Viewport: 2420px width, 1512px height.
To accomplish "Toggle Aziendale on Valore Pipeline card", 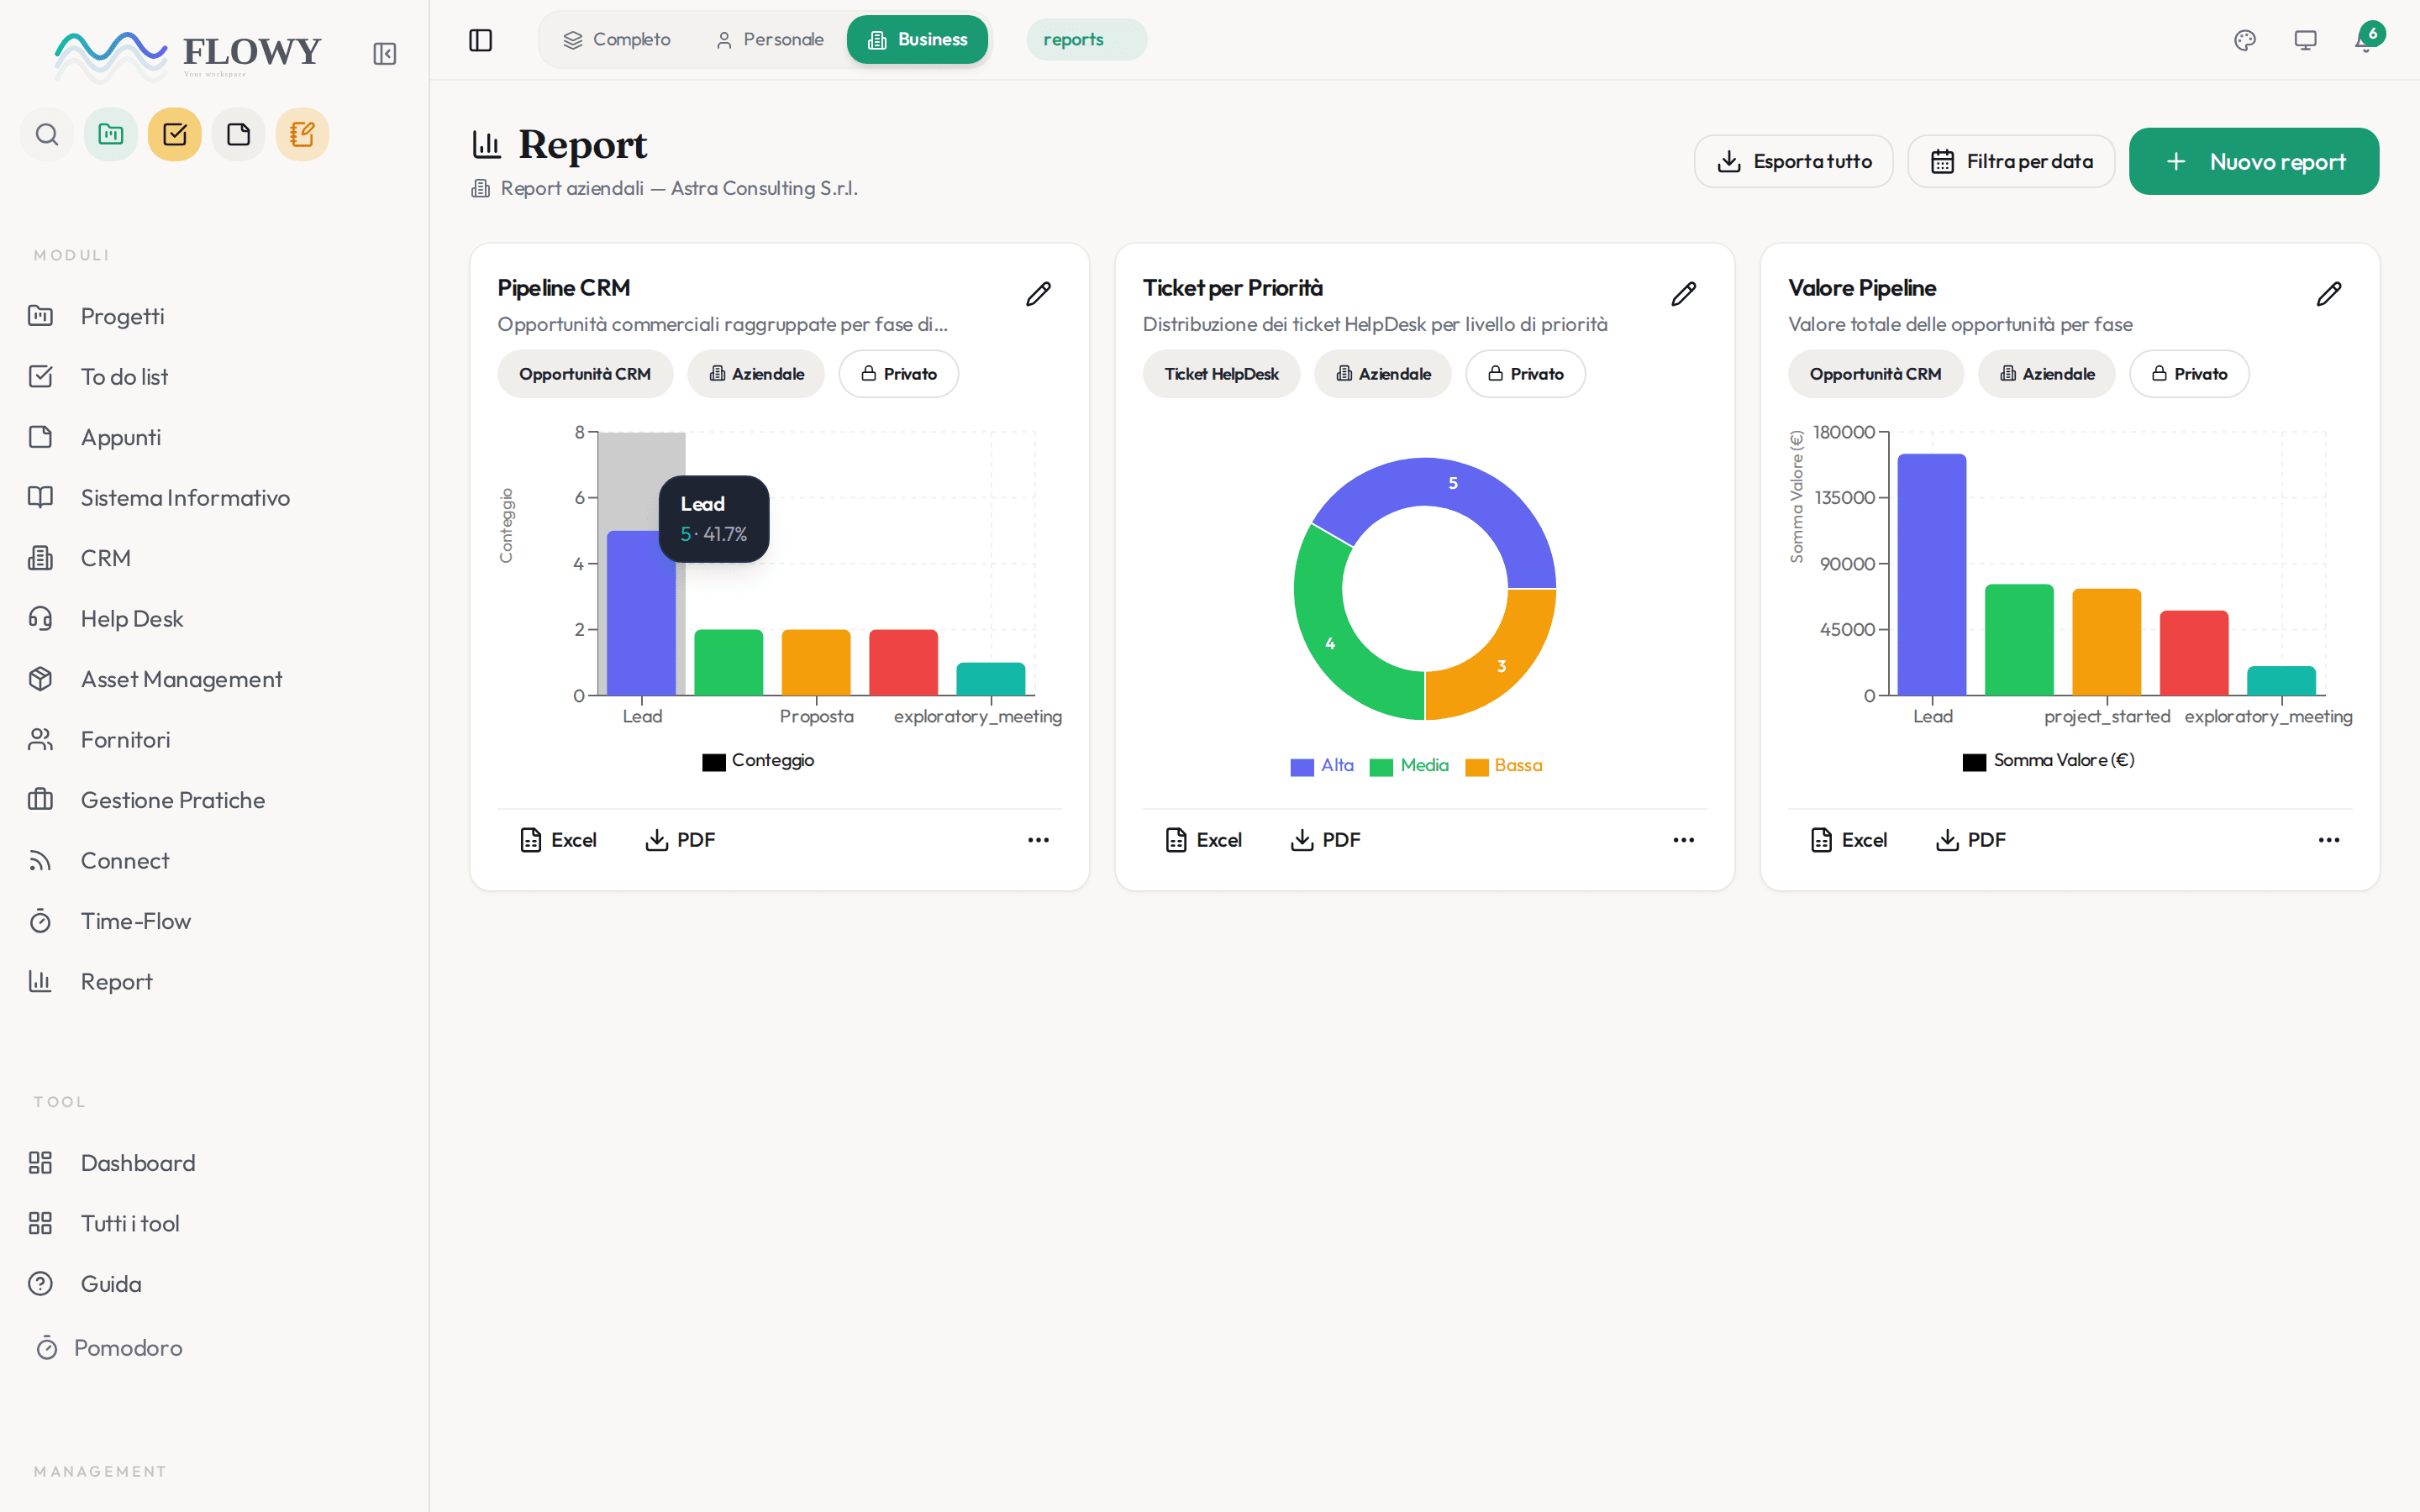I will [x=2047, y=374].
